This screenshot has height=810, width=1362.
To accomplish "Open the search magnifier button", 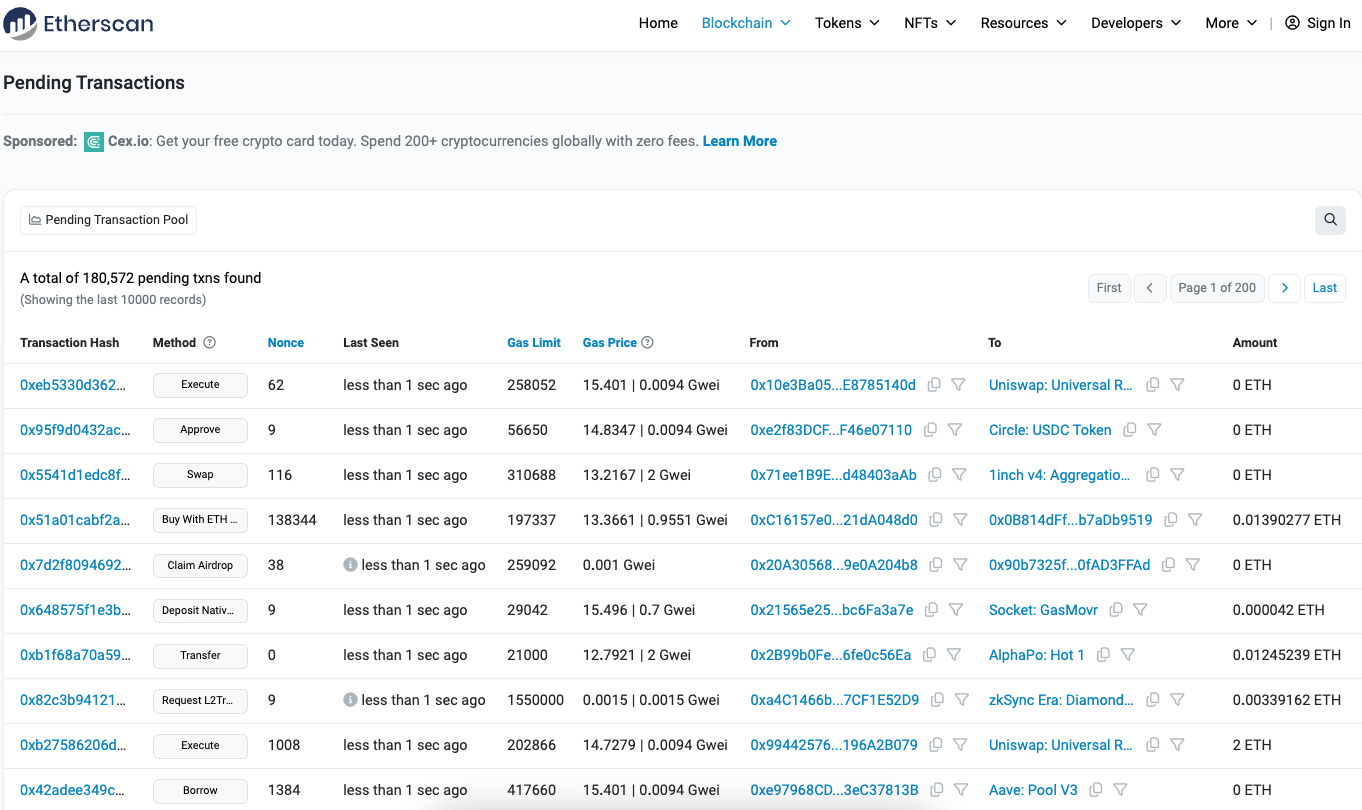I will tap(1330, 220).
